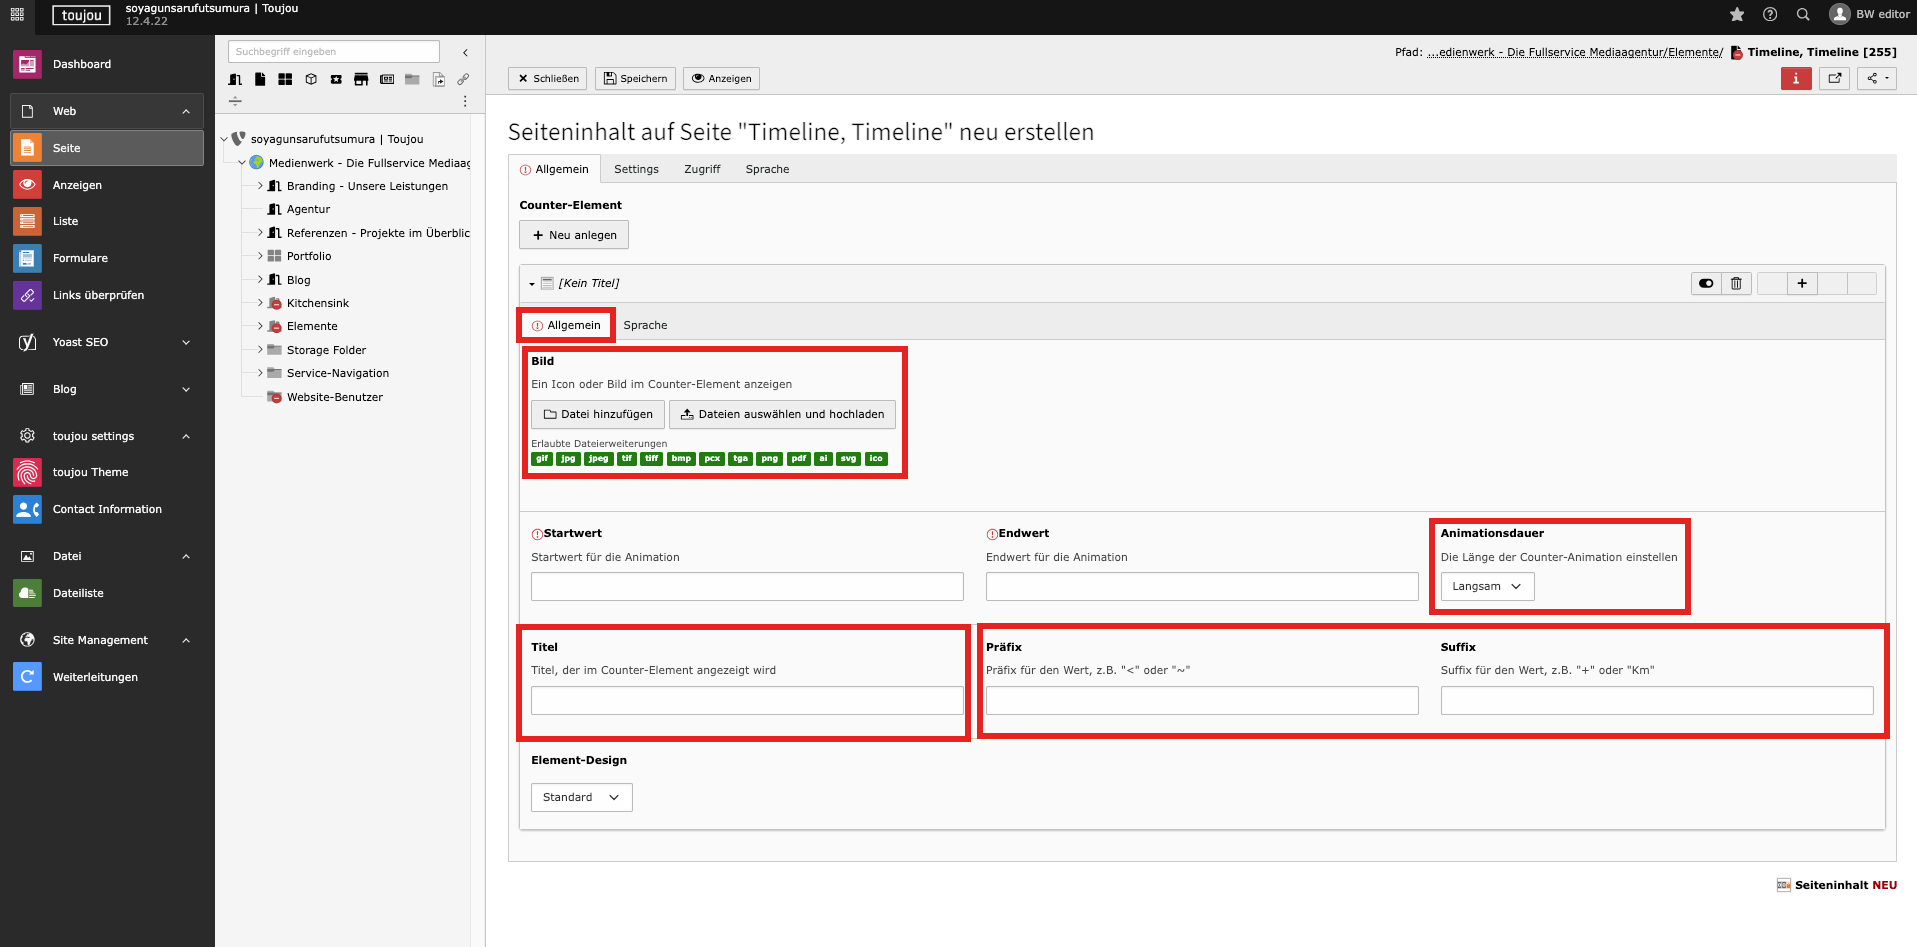
Task: Switch to the Settings tab
Action: (636, 169)
